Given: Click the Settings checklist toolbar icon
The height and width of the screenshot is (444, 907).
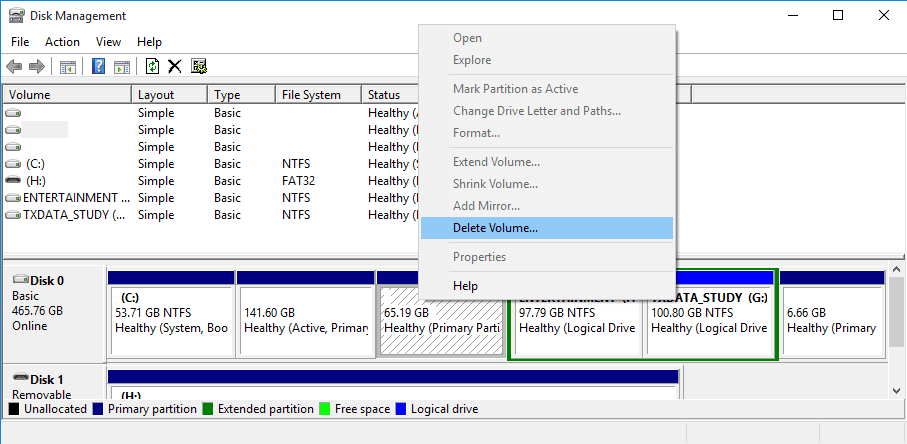Looking at the screenshot, I should [x=199, y=66].
